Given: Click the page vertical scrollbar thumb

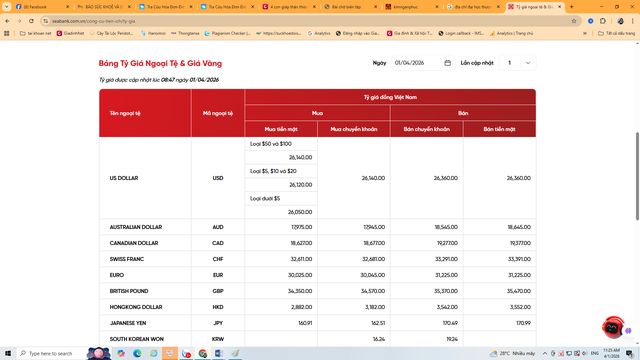Looking at the screenshot, I should coord(637,176).
